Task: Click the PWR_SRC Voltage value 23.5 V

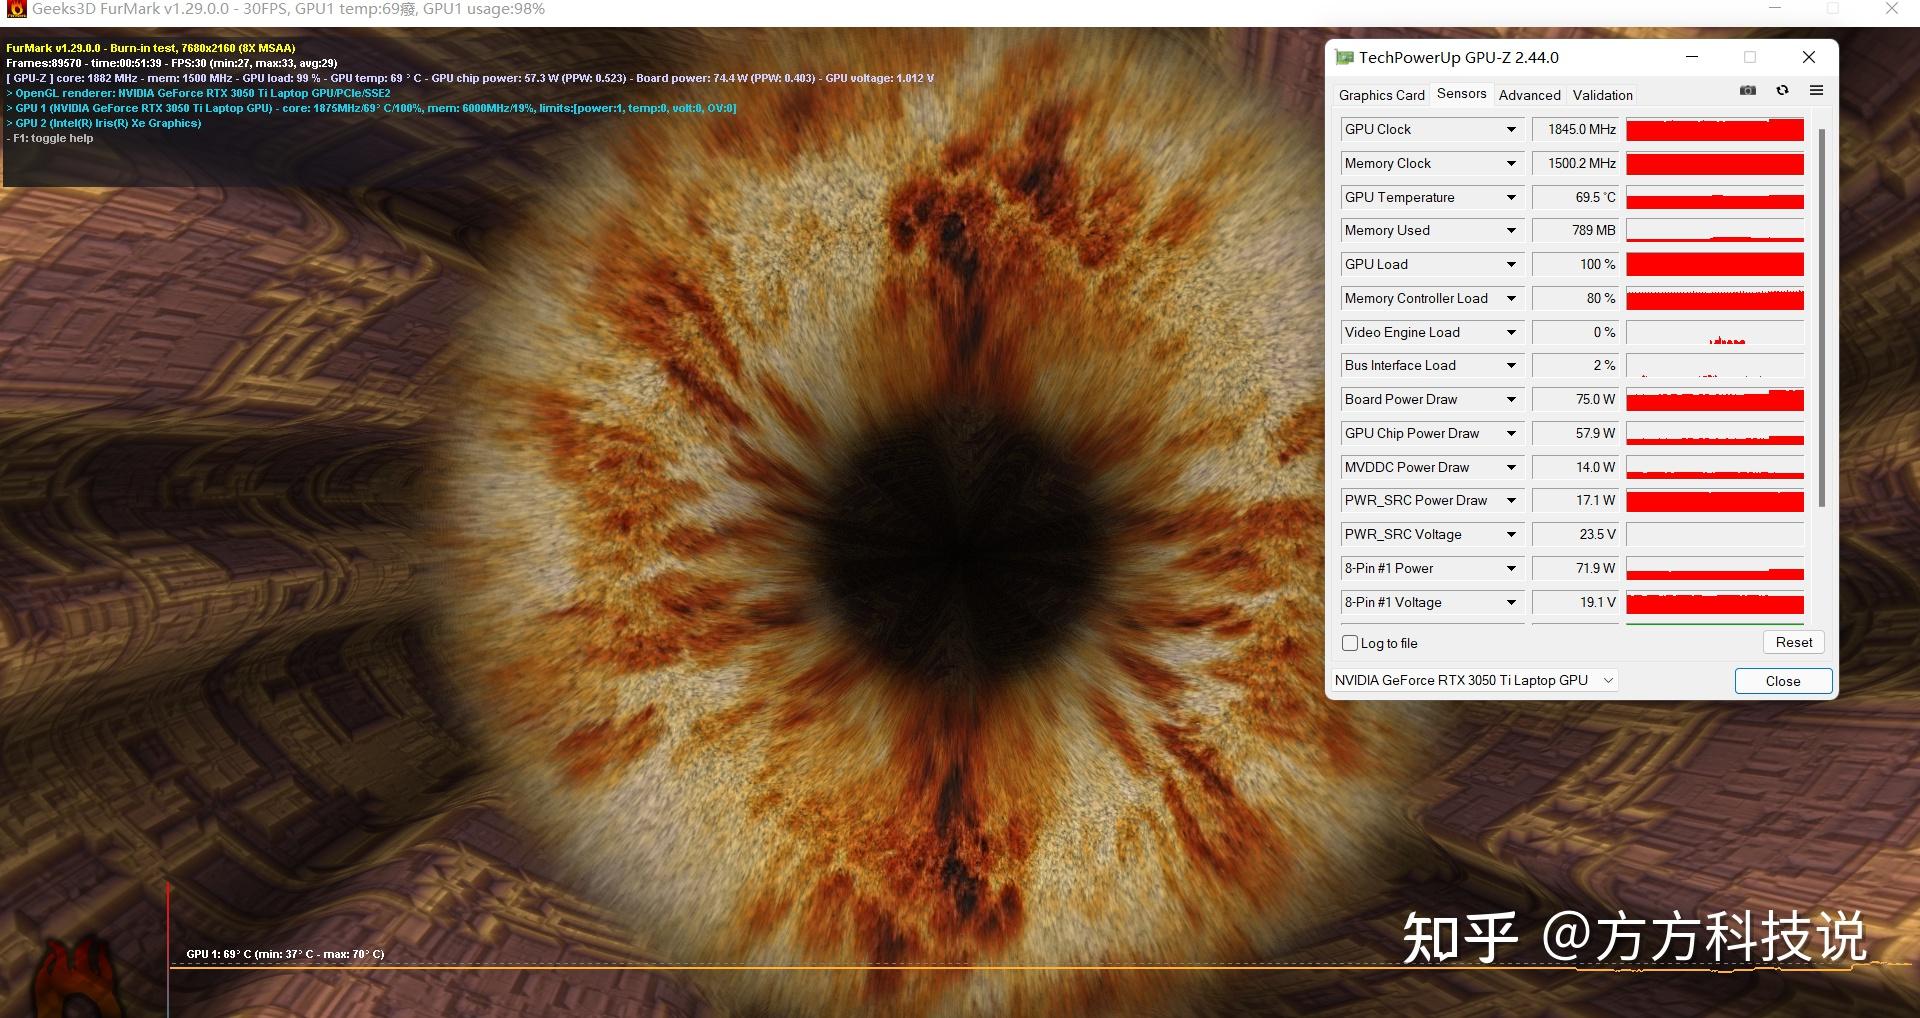Action: point(1575,535)
